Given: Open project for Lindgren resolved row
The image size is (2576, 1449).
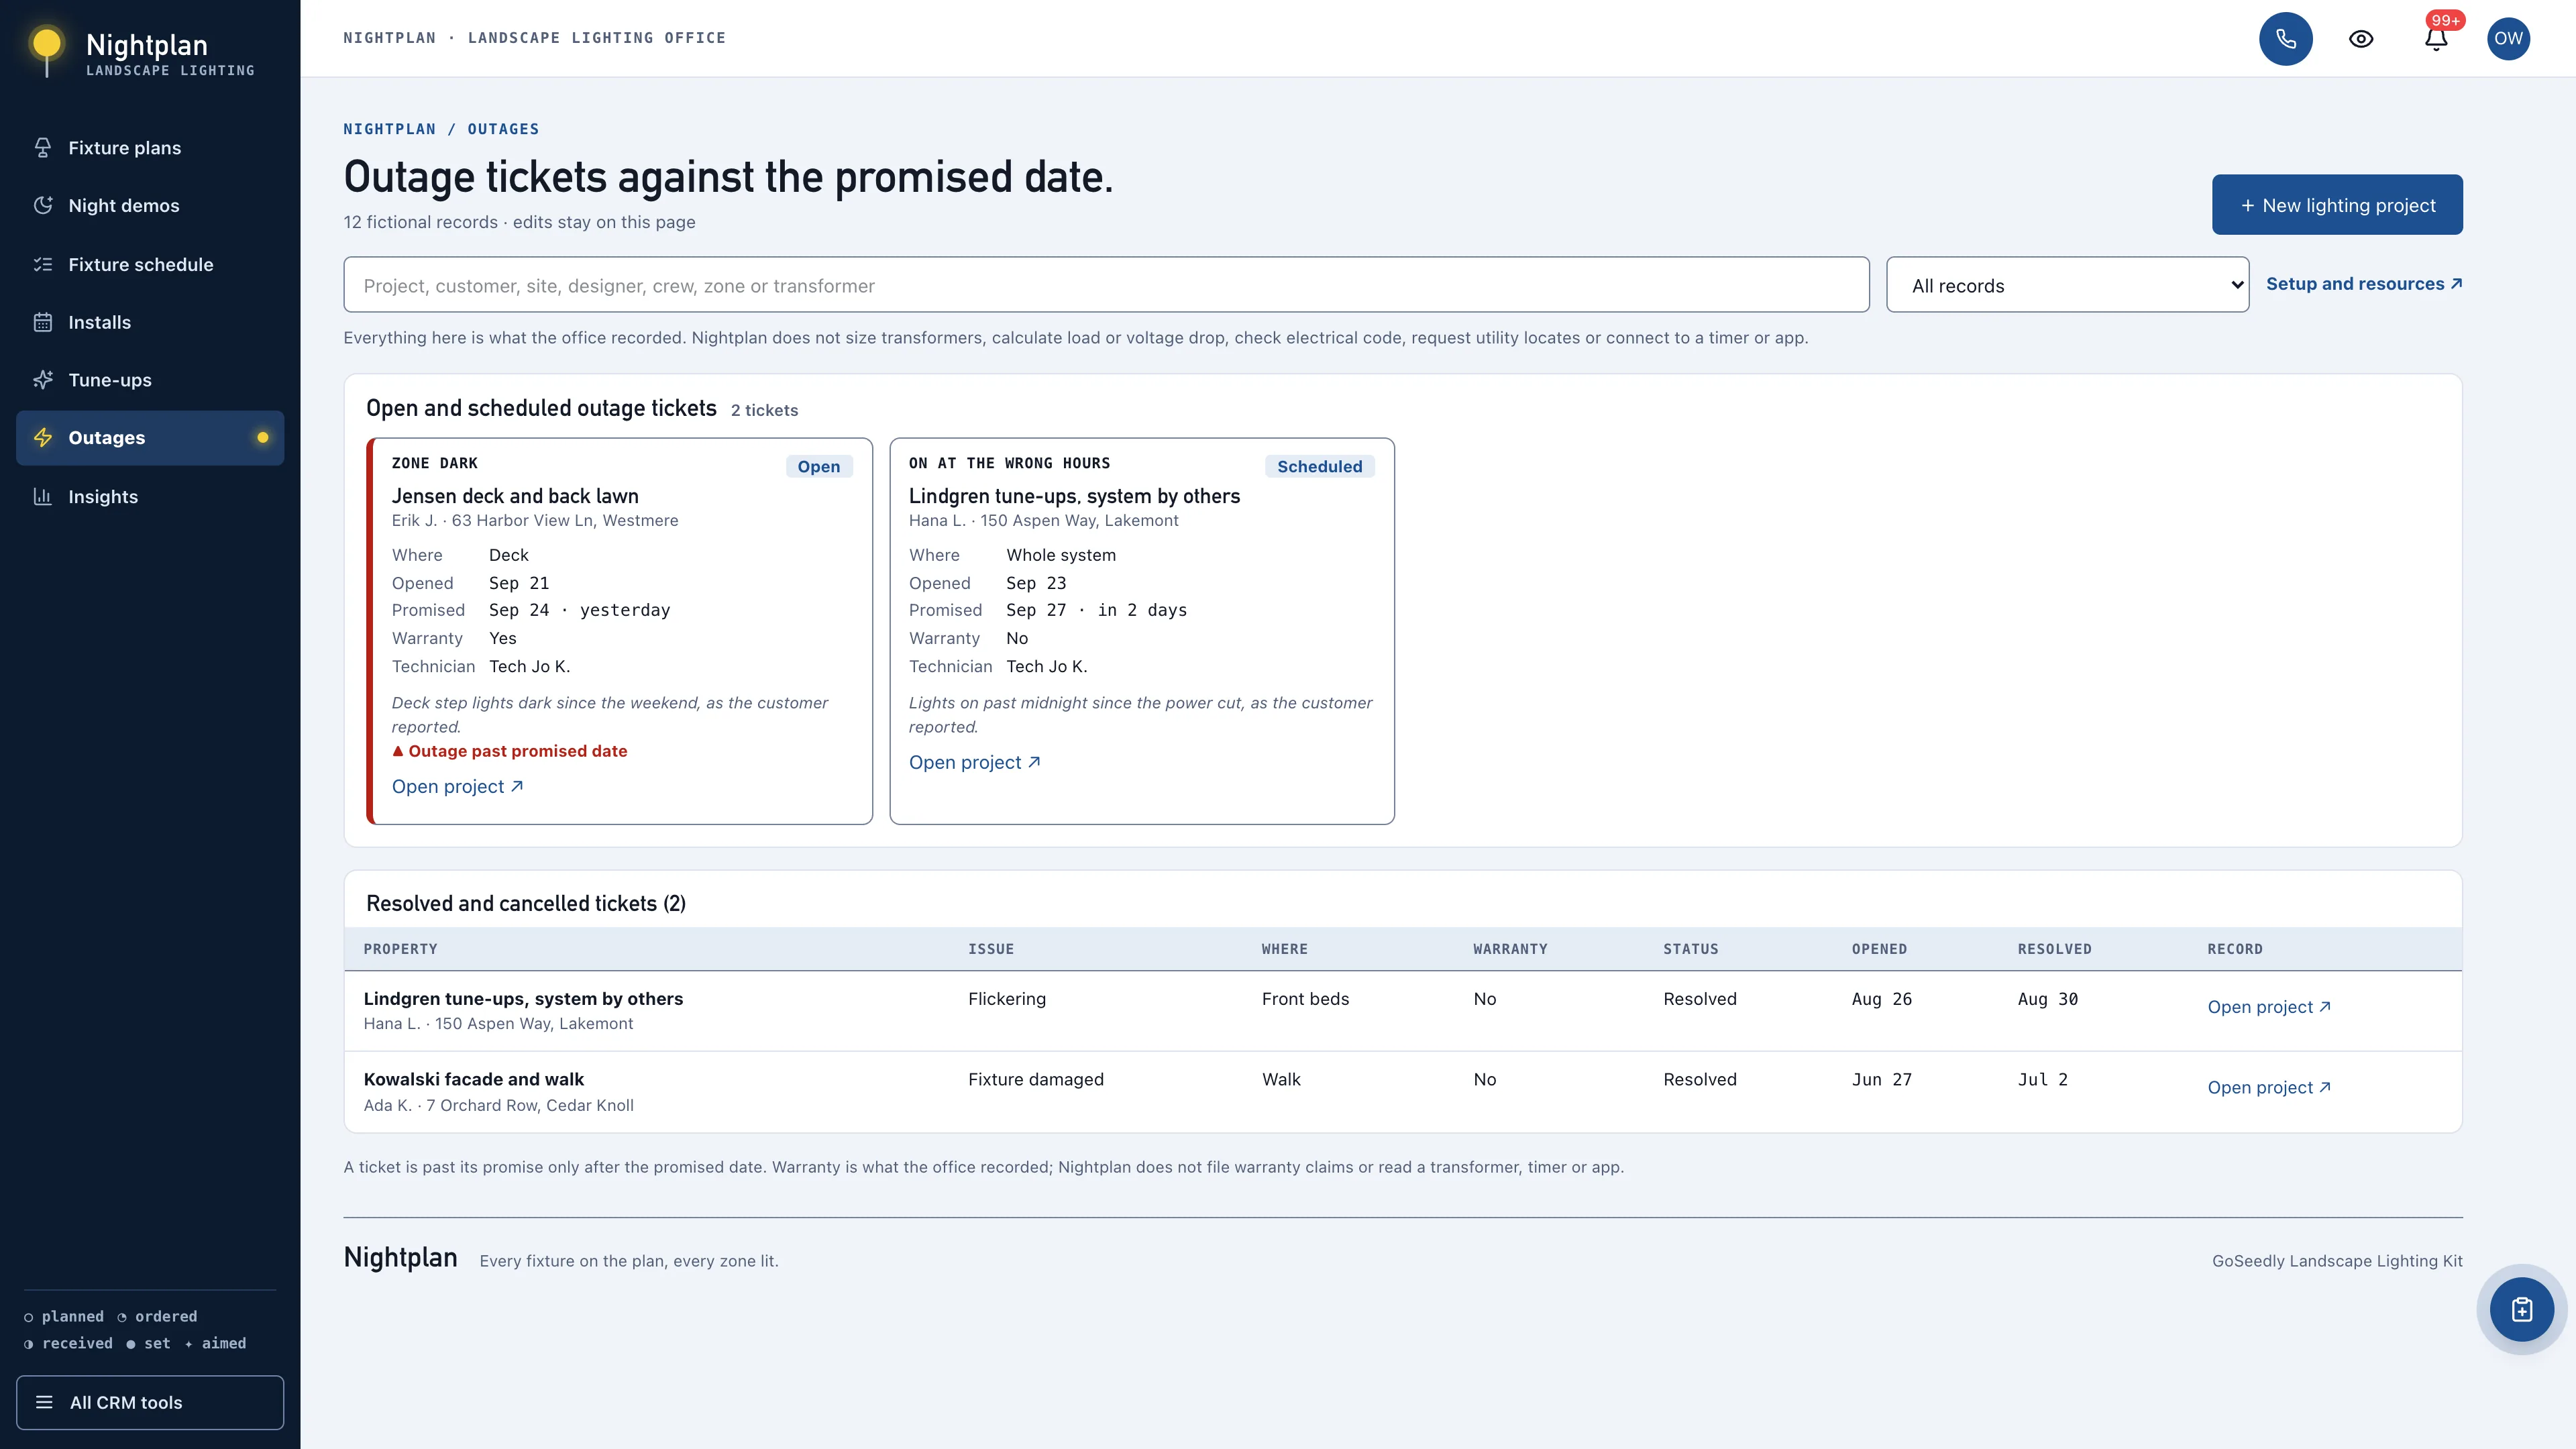Looking at the screenshot, I should [2269, 1007].
